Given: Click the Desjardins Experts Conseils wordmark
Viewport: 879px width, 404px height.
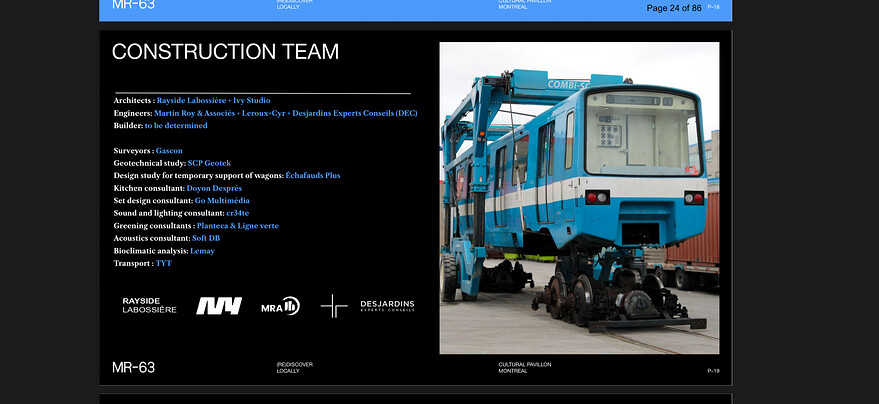Looking at the screenshot, I should pos(387,306).
